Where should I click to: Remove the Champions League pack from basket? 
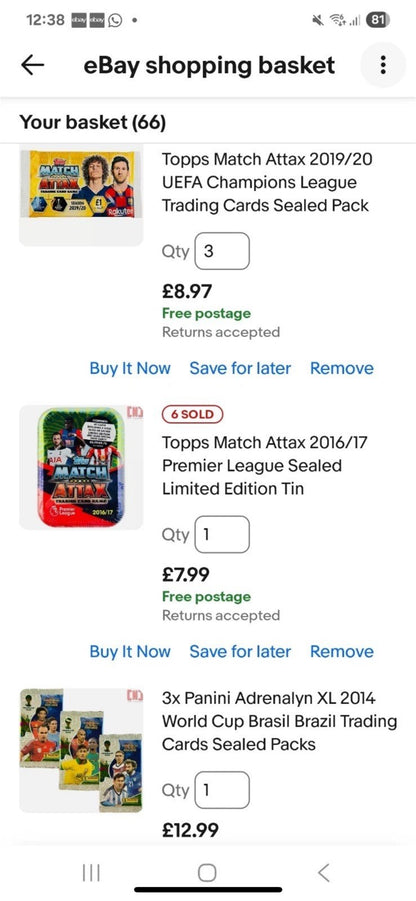(x=342, y=368)
